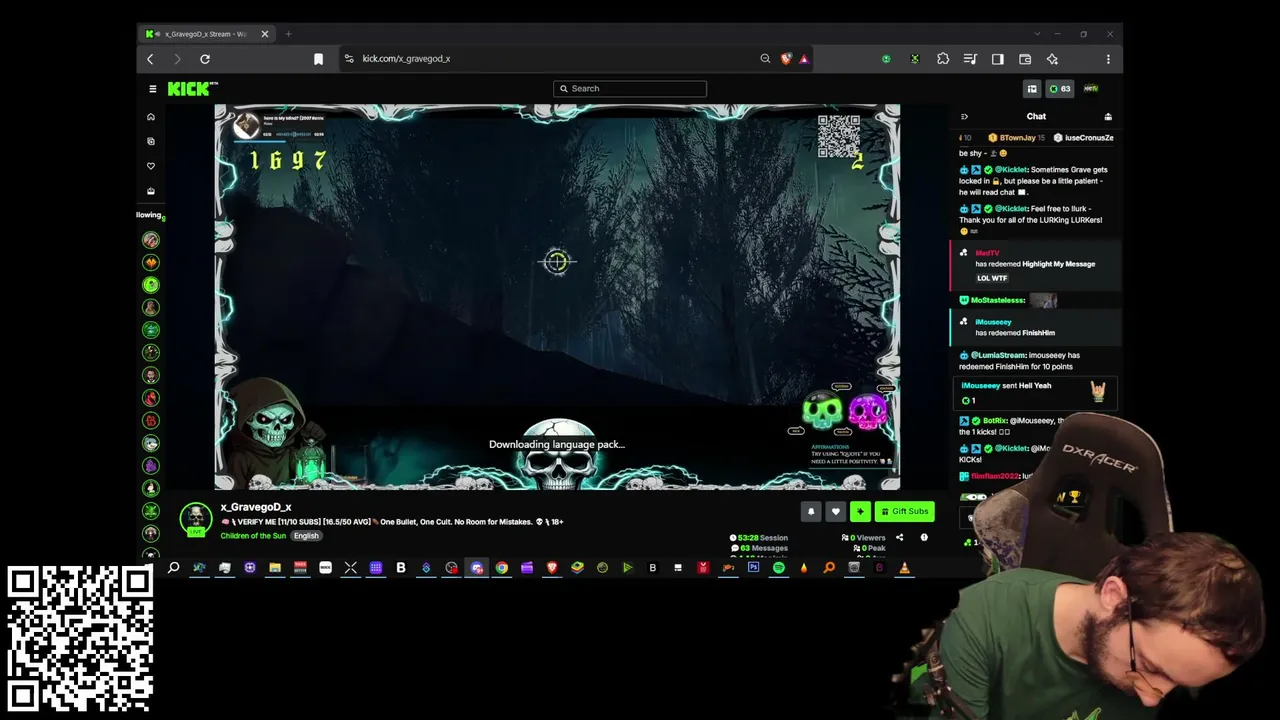Reload the Kick stream page
Screen dimensions: 1280x720
(x=205, y=59)
